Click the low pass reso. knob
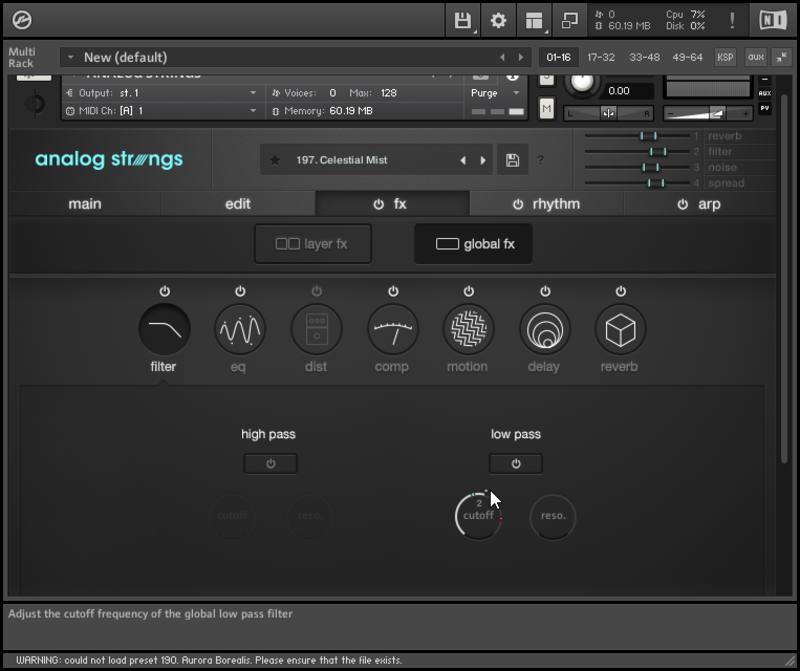The height and width of the screenshot is (671, 800). [553, 516]
